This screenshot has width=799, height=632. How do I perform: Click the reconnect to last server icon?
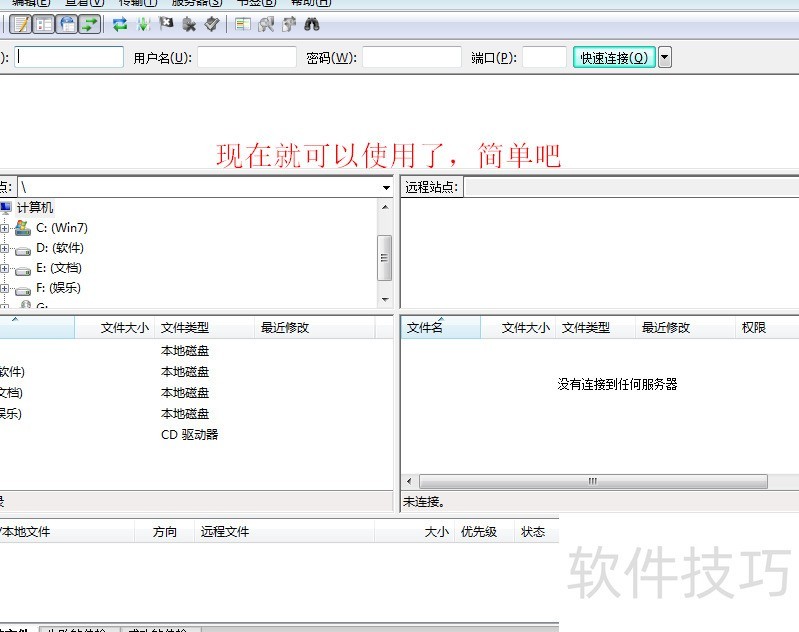212,25
